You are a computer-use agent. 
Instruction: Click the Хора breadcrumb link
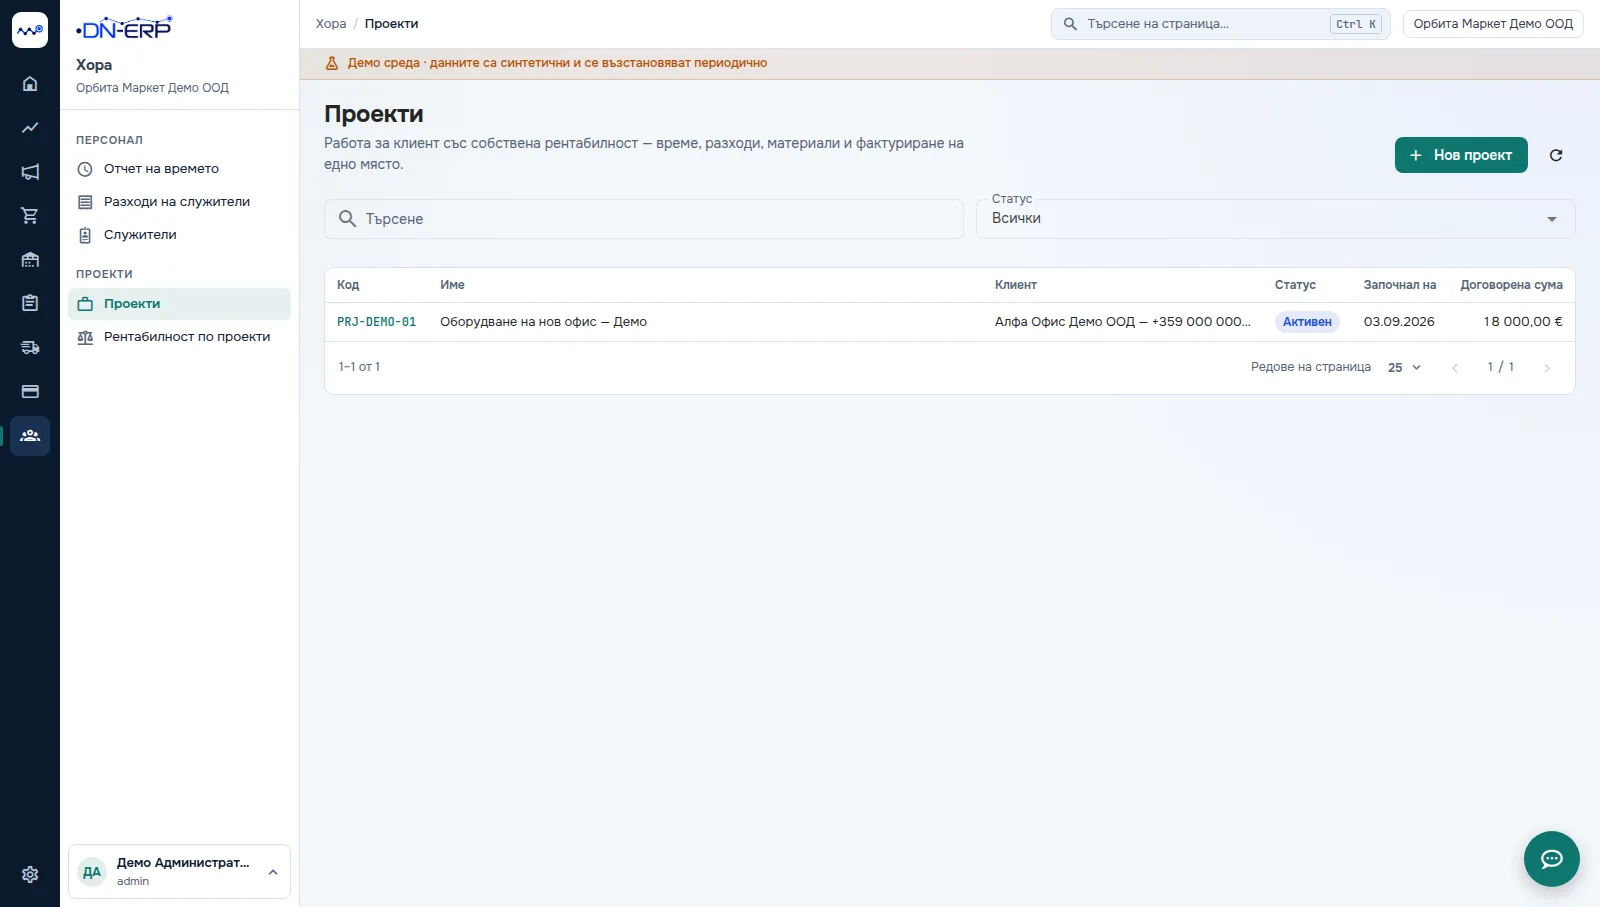click(x=331, y=24)
